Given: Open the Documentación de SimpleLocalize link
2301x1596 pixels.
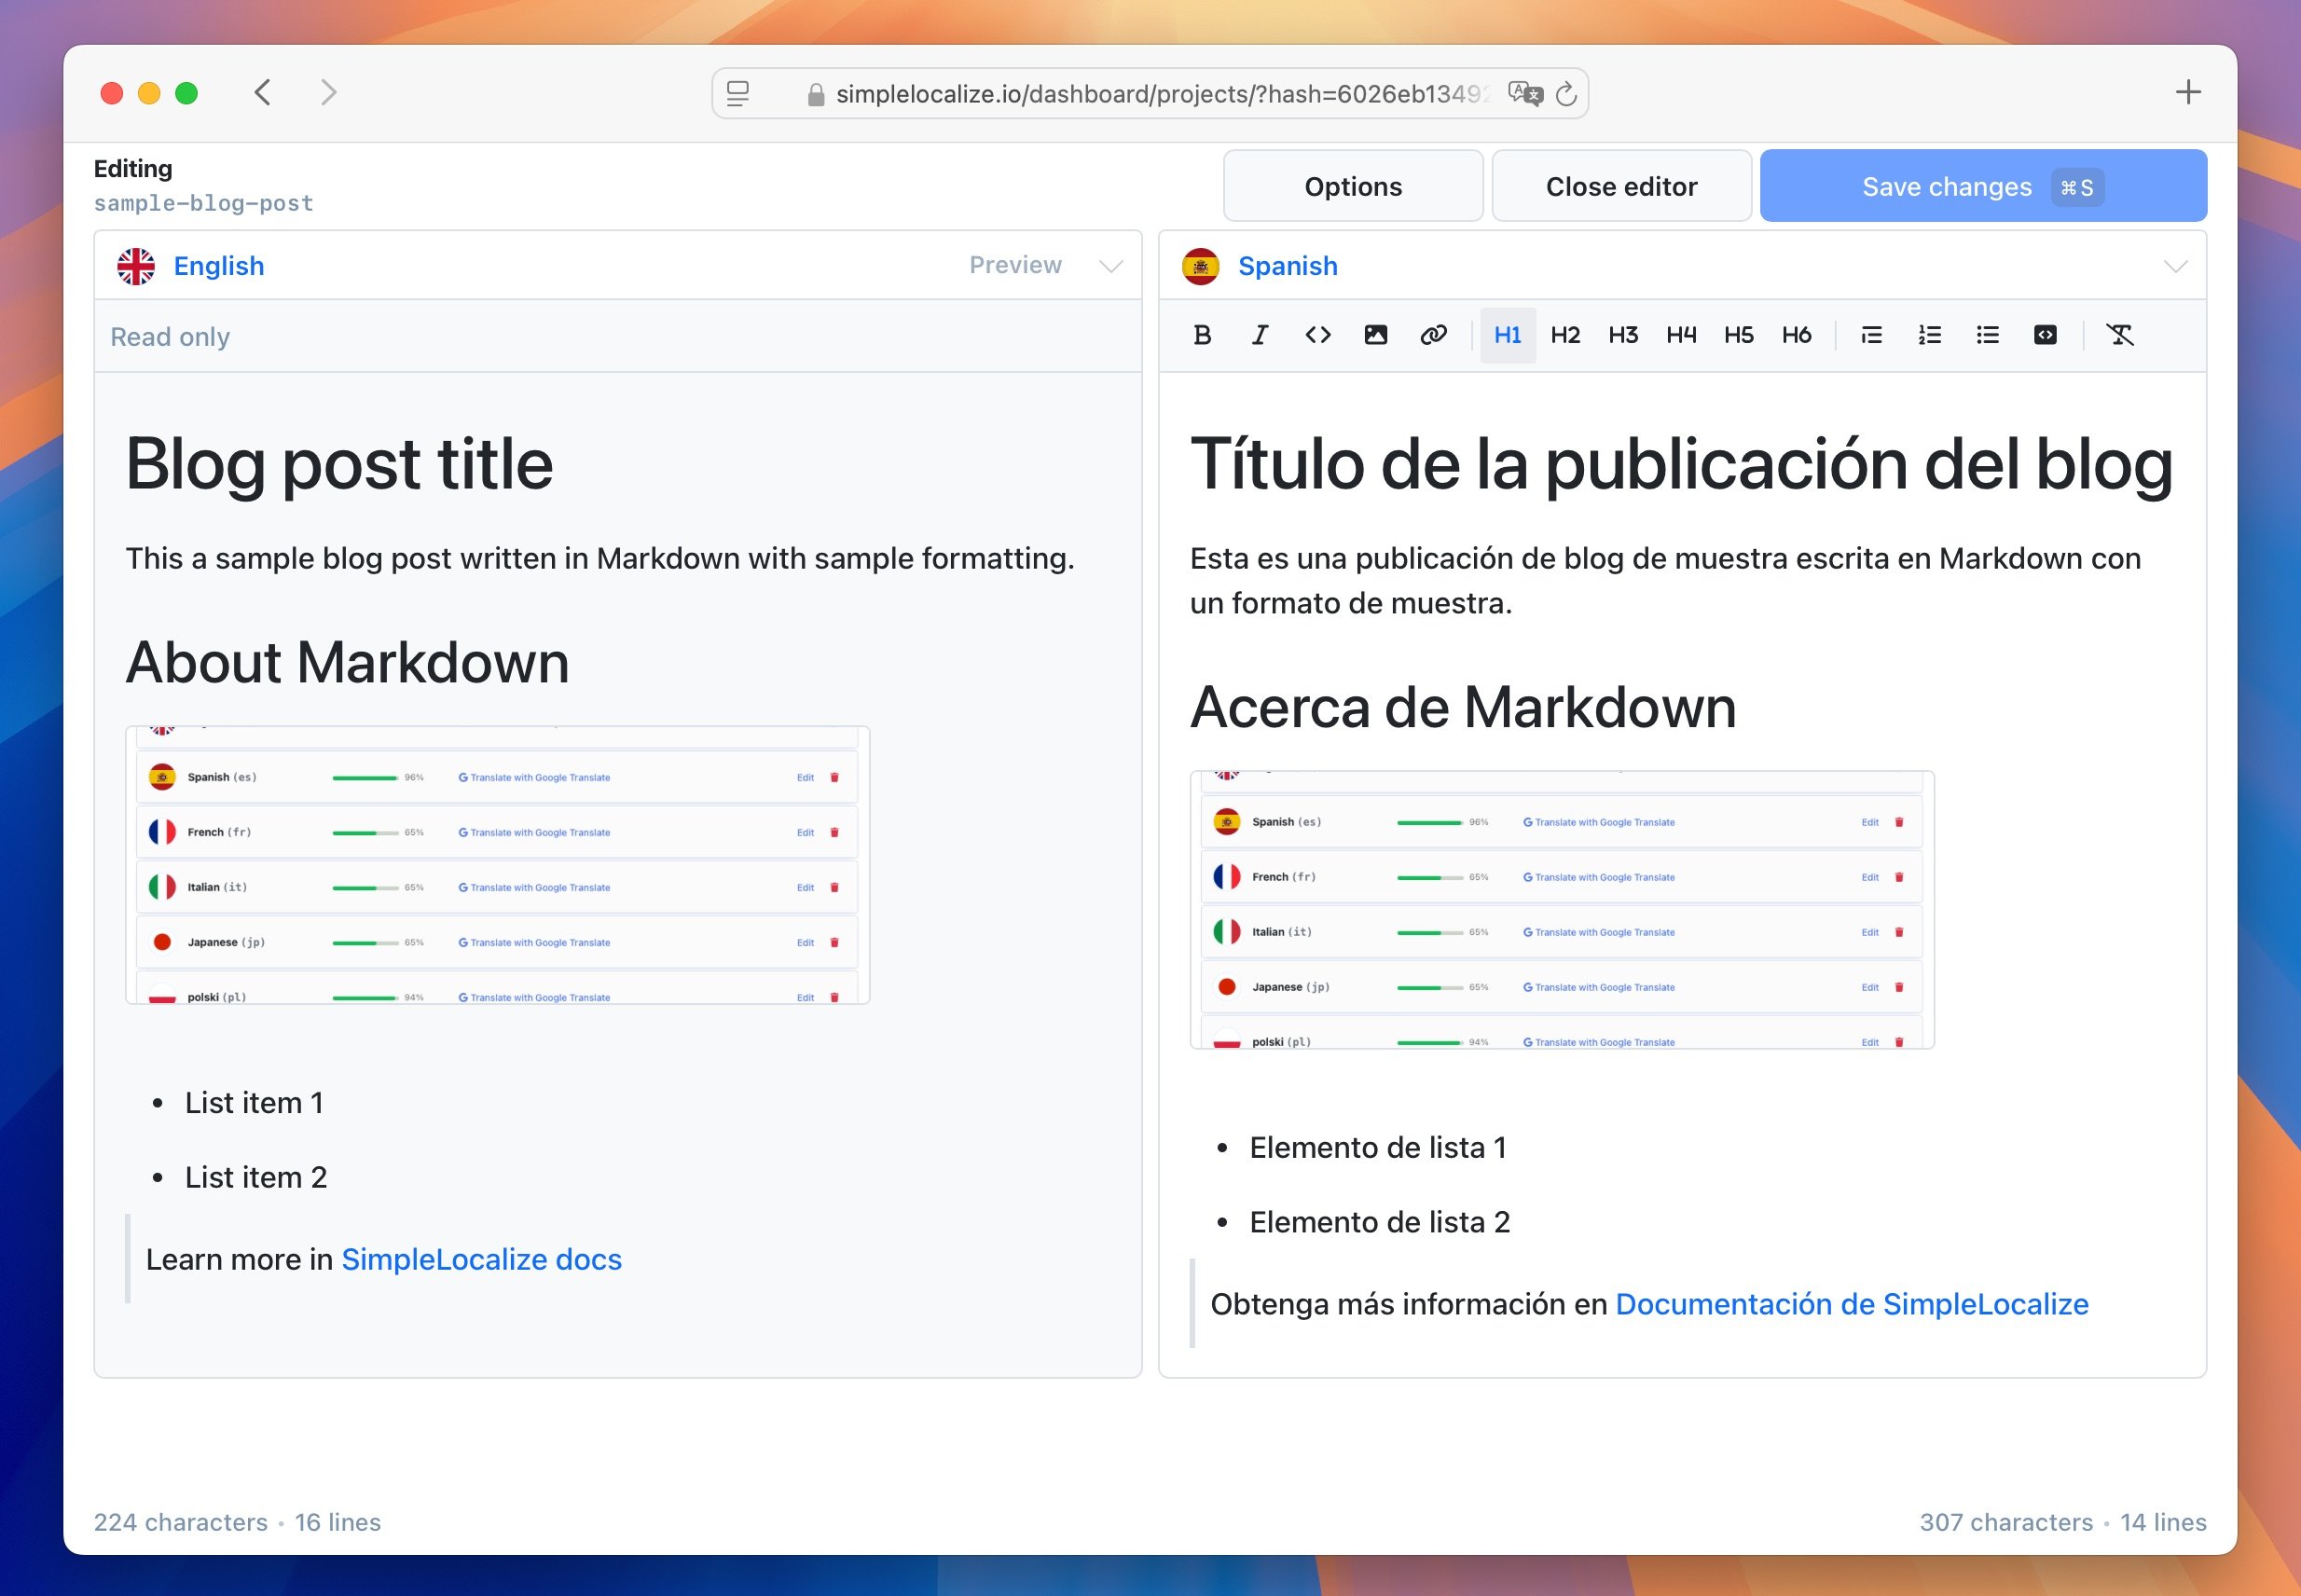Looking at the screenshot, I should (x=1852, y=1304).
